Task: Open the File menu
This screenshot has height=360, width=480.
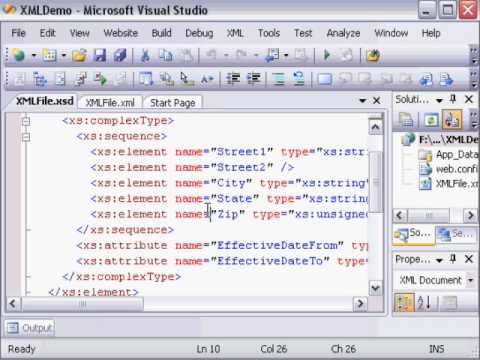Action: click(18, 33)
